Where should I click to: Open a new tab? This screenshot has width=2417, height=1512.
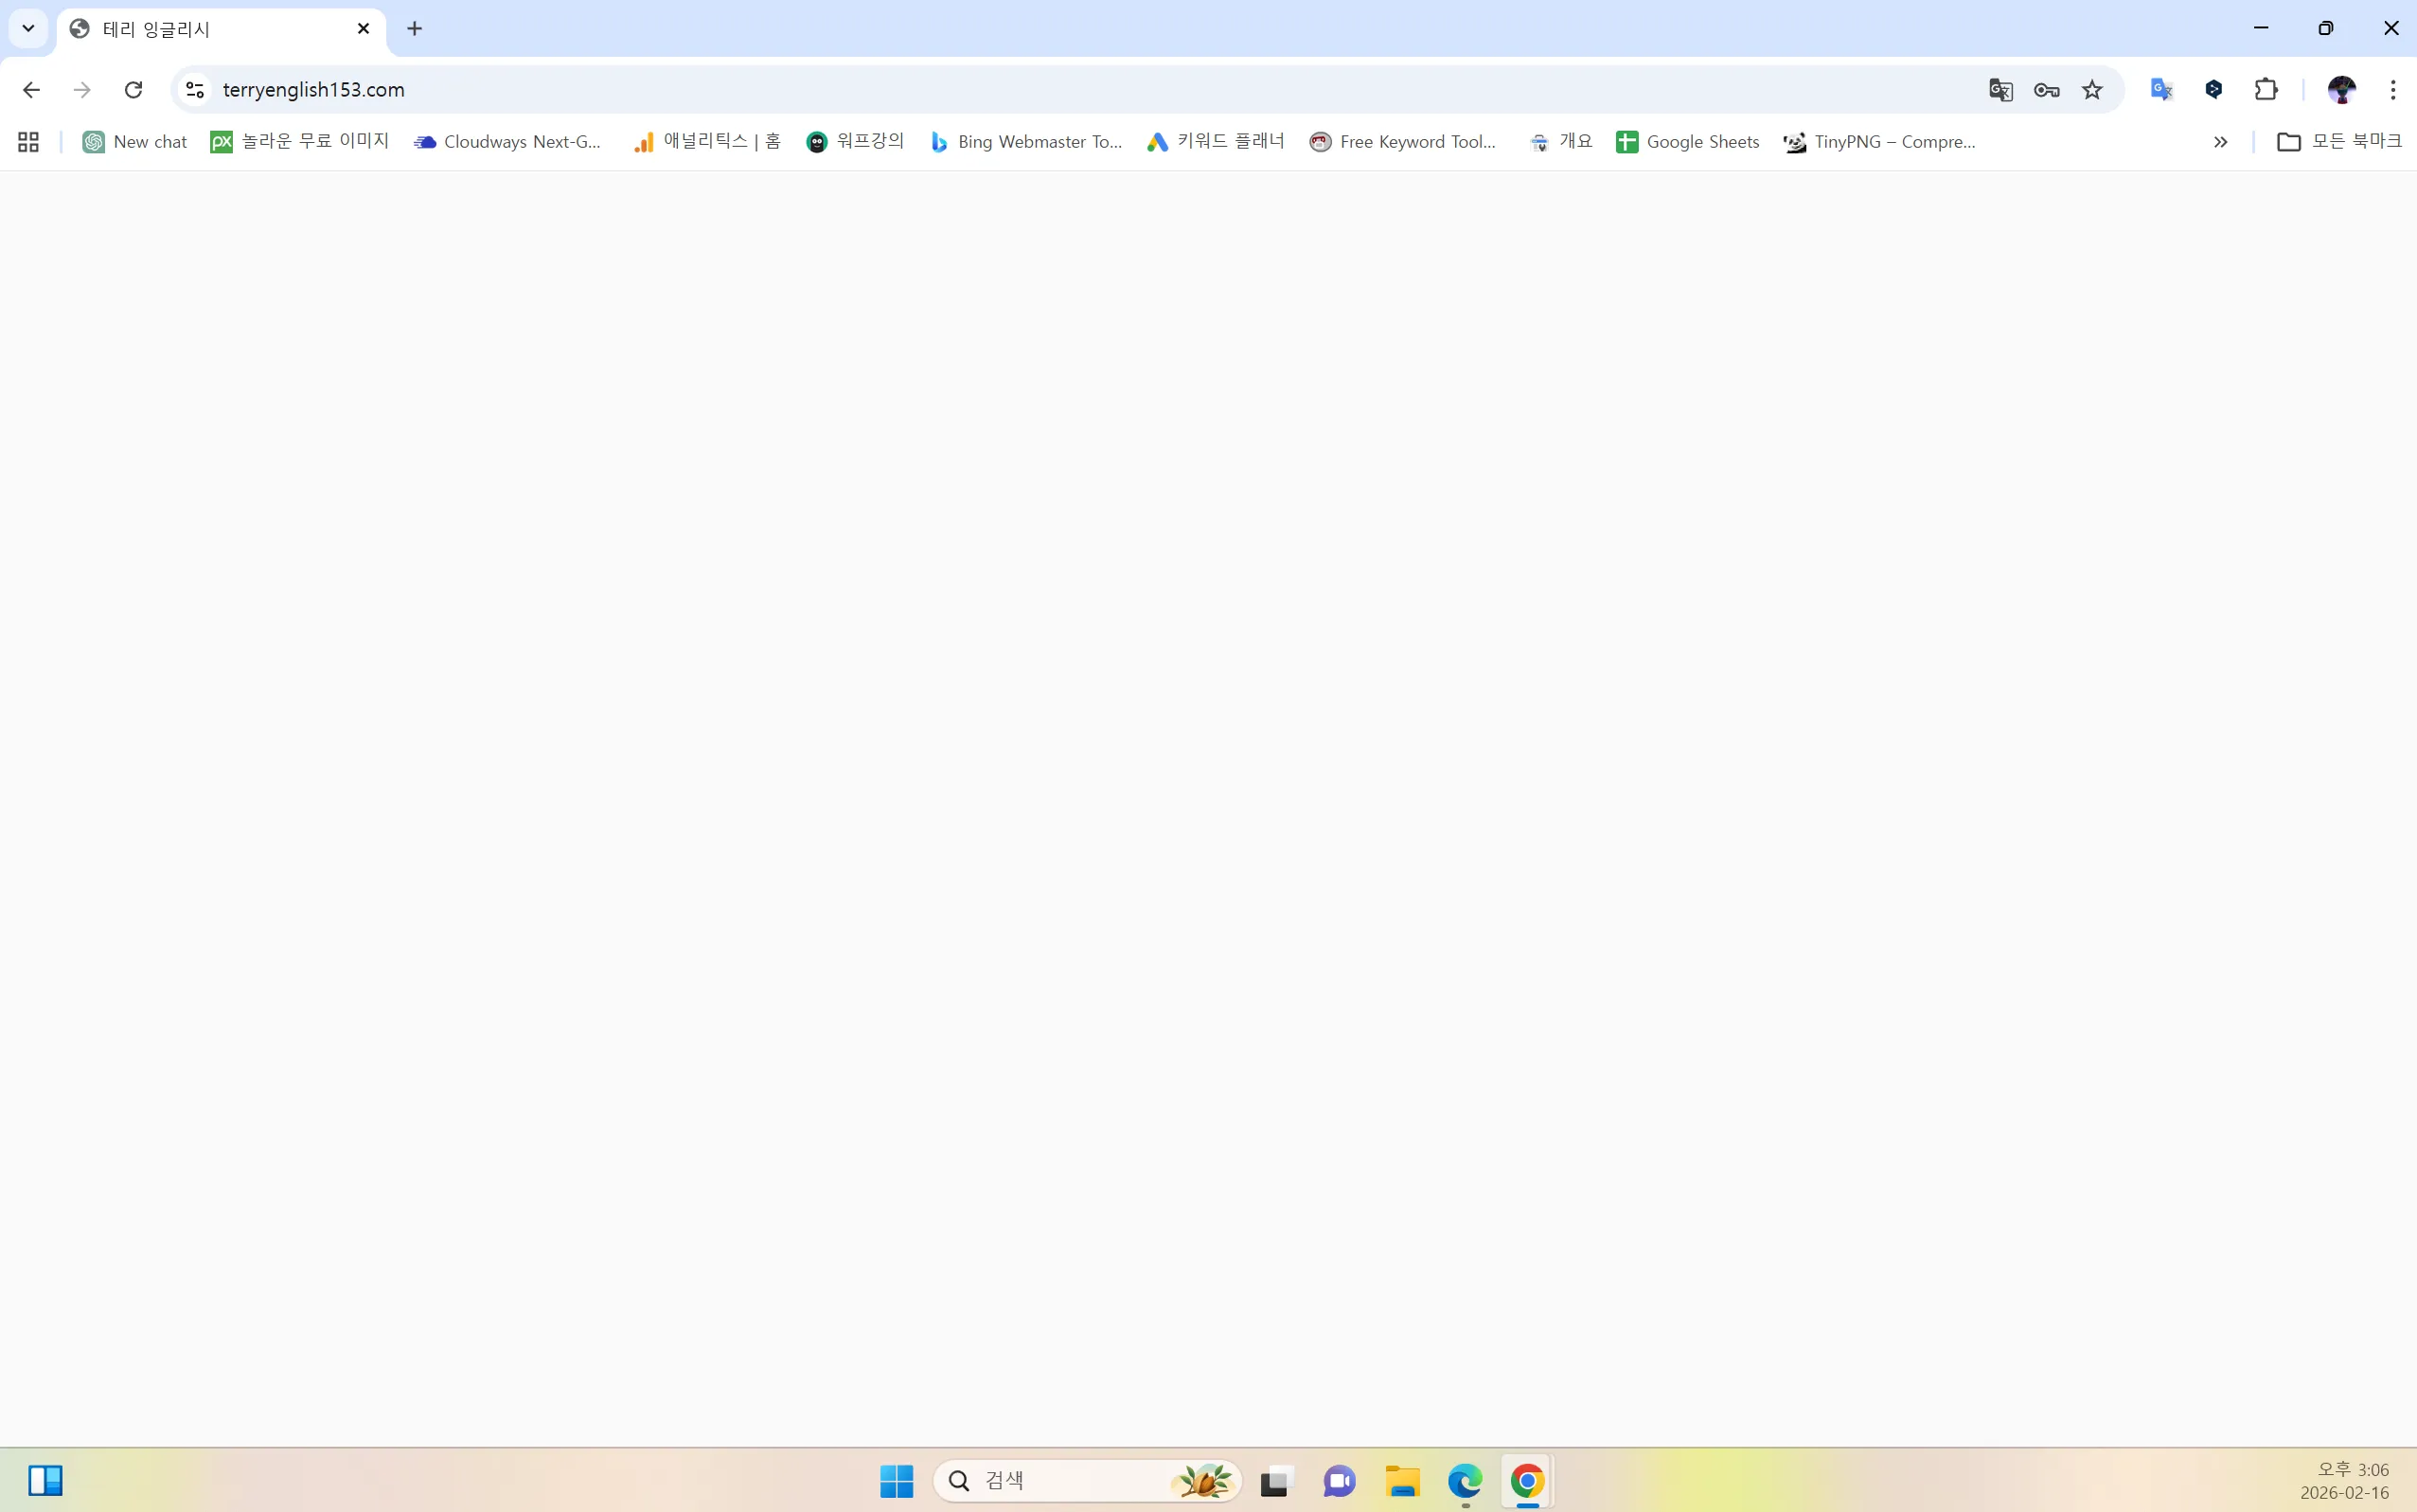[x=415, y=29]
